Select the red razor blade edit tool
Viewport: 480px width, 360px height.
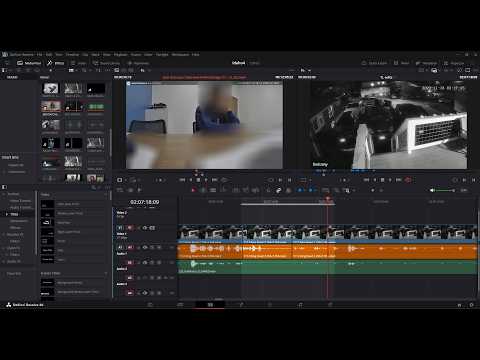pyautogui.click(x=193, y=190)
